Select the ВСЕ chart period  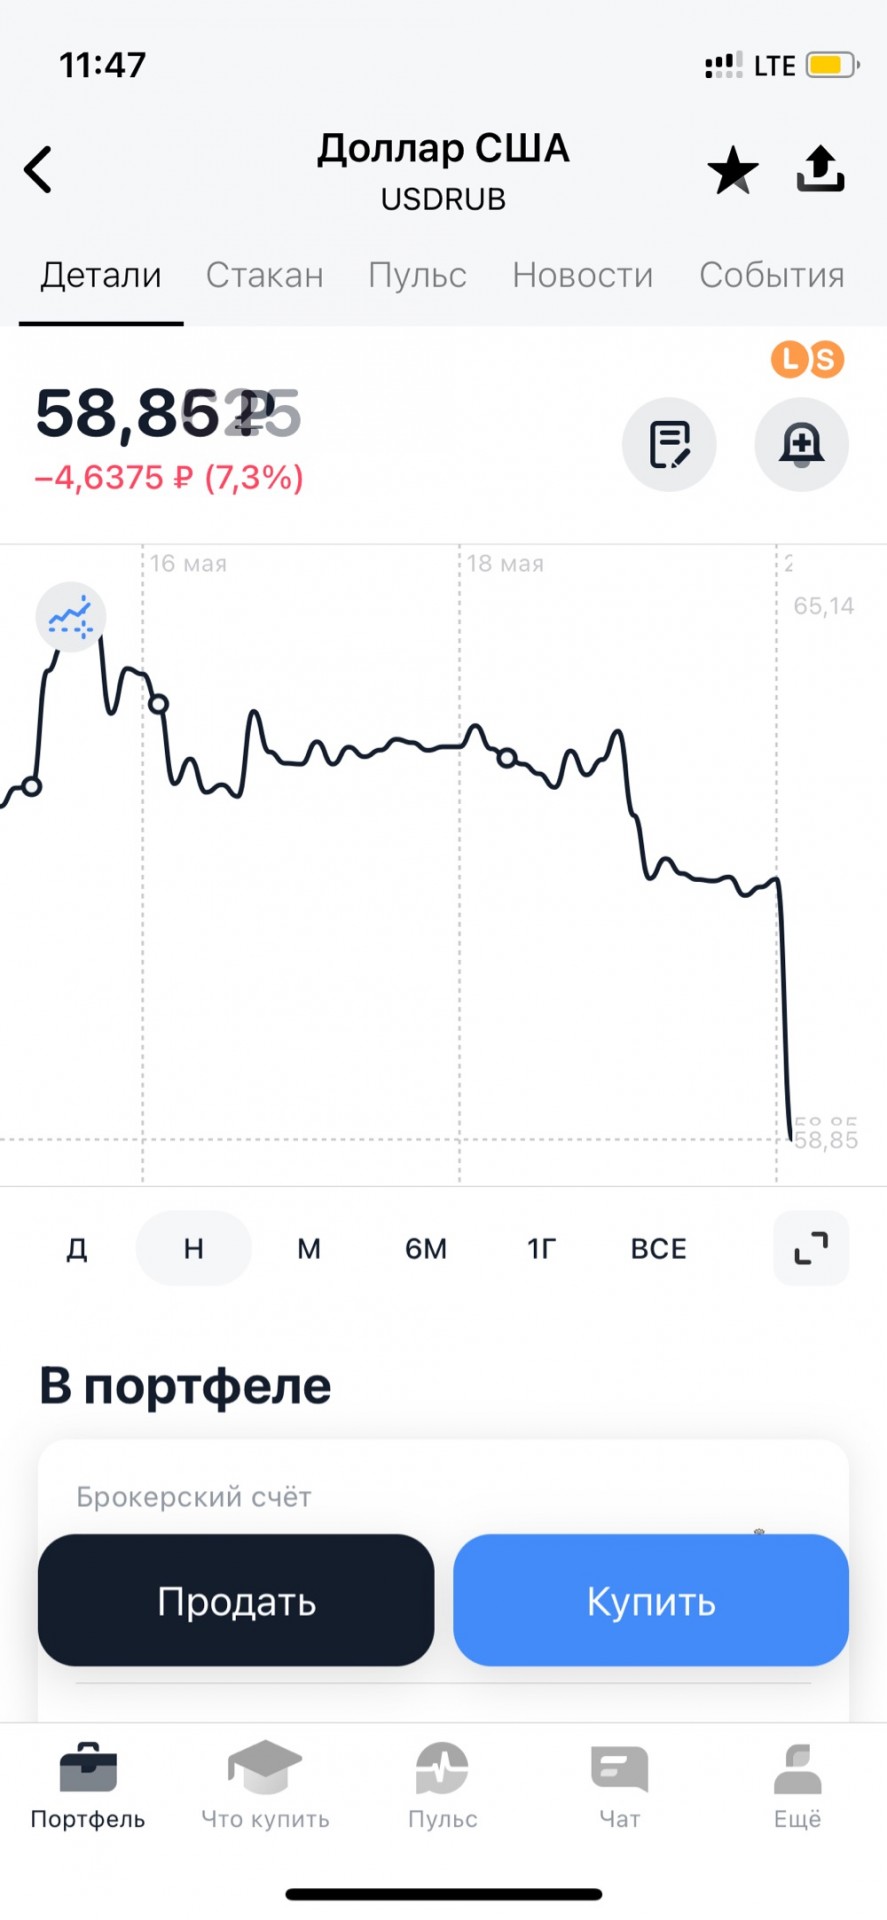(x=659, y=1249)
